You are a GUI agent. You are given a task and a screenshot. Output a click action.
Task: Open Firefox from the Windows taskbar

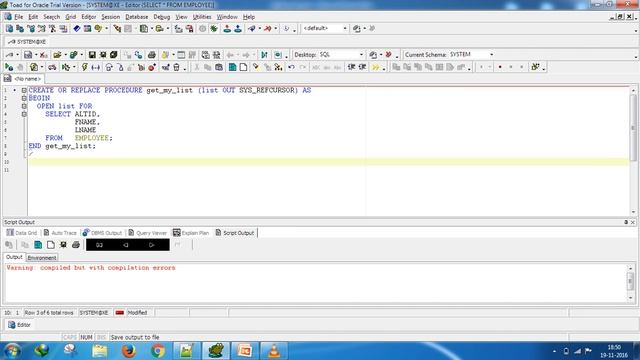tap(129, 351)
